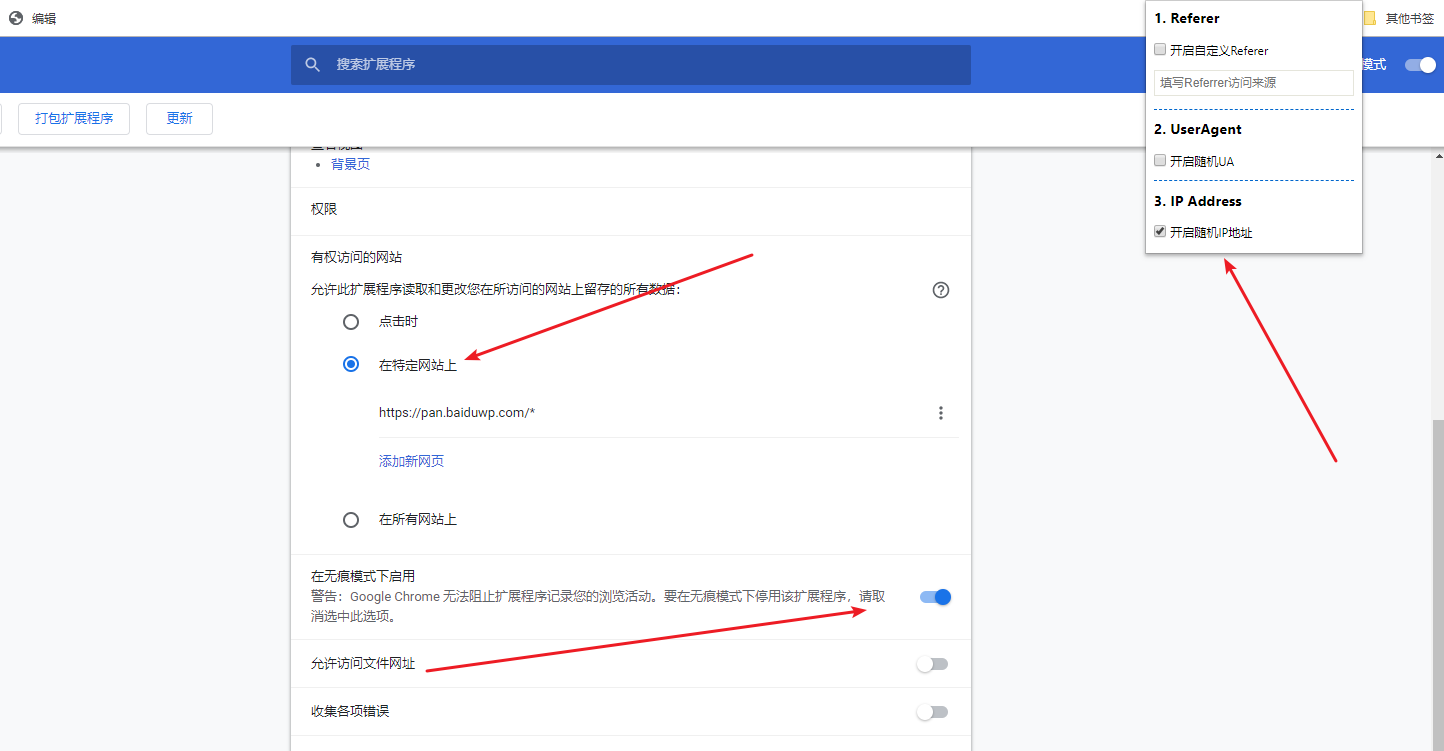Viewport: 1444px width, 751px height.
Task: Click the 搜索扩展程序 search field
Action: point(631,64)
